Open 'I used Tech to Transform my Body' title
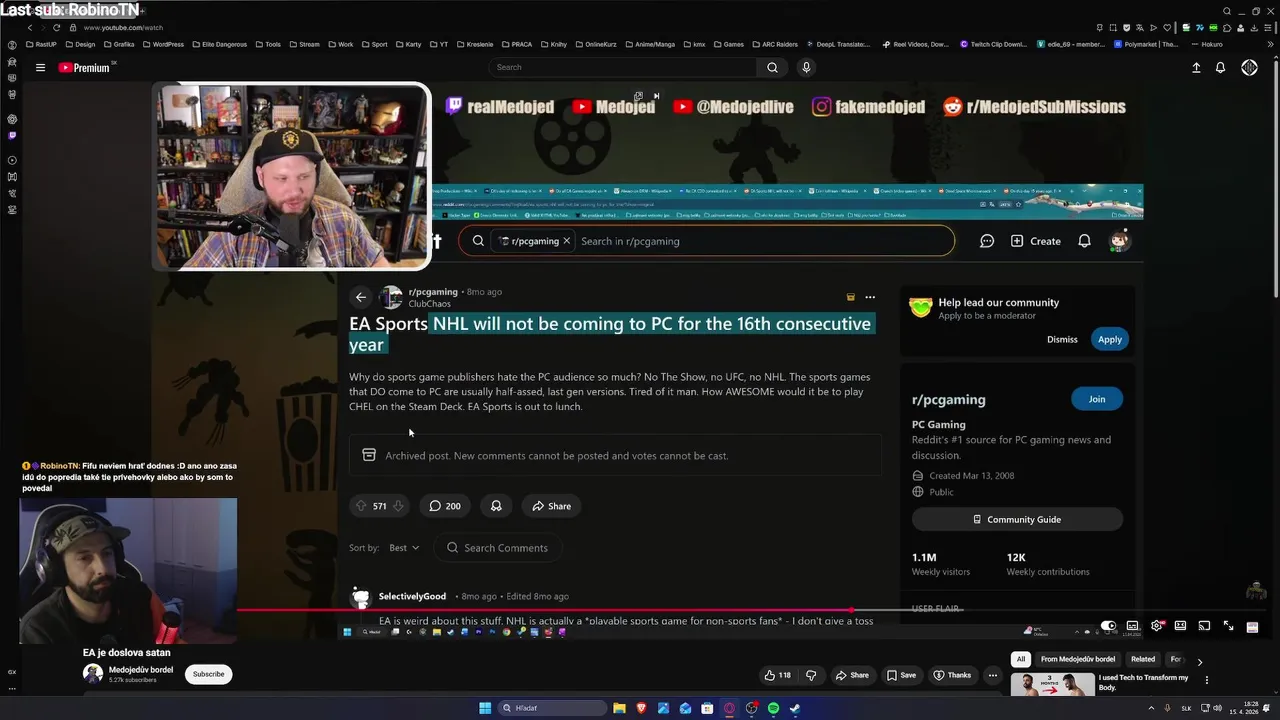Screen dimensions: 1280x720 pyautogui.click(x=1144, y=682)
